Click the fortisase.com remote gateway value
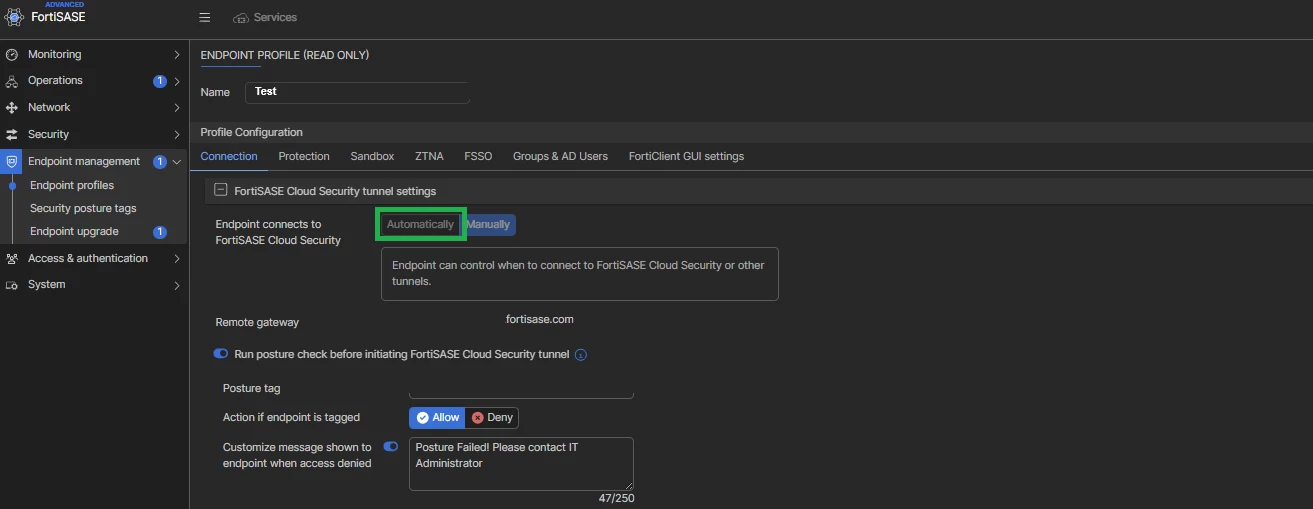This screenshot has width=1313, height=509. (x=540, y=320)
